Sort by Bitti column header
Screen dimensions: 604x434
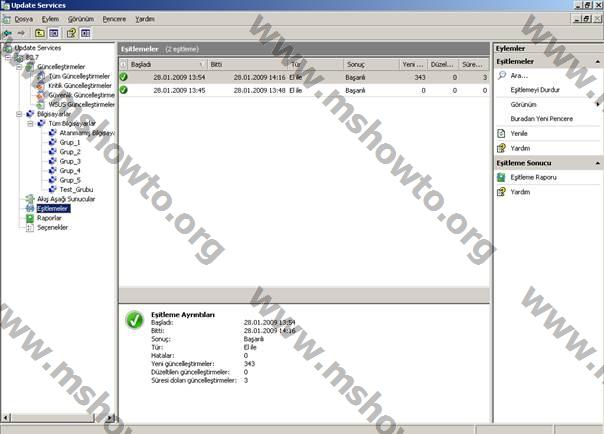click(x=248, y=64)
